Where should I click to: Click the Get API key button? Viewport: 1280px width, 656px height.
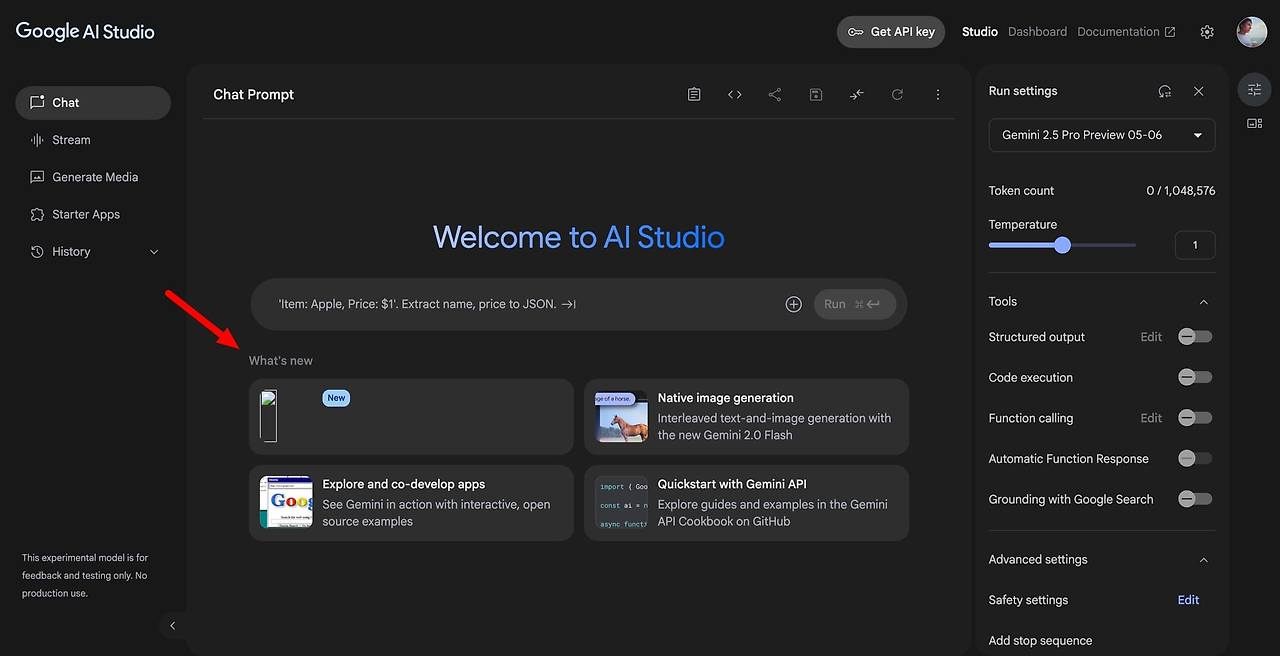coord(890,31)
